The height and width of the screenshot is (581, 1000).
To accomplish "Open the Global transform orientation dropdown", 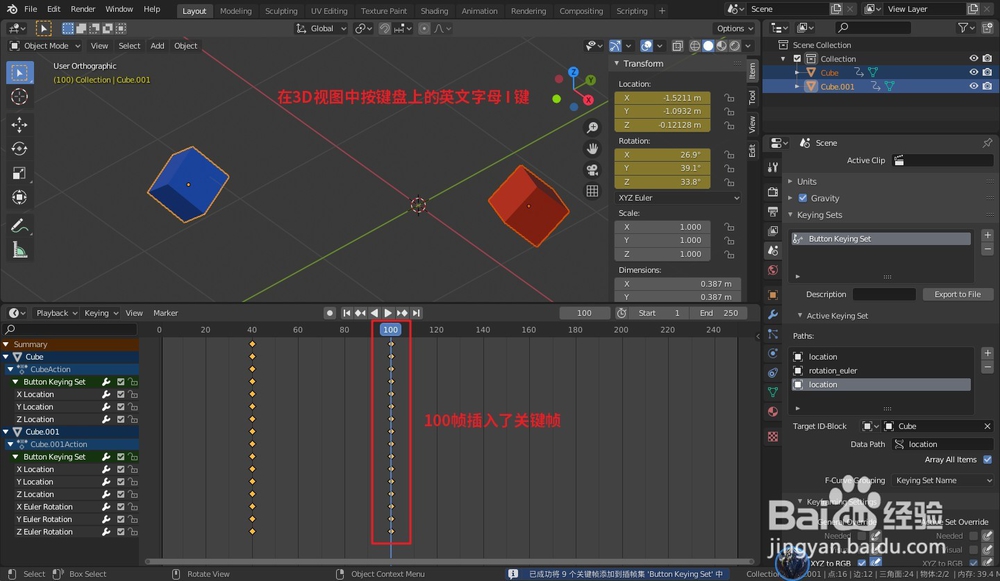I will pyautogui.click(x=321, y=28).
